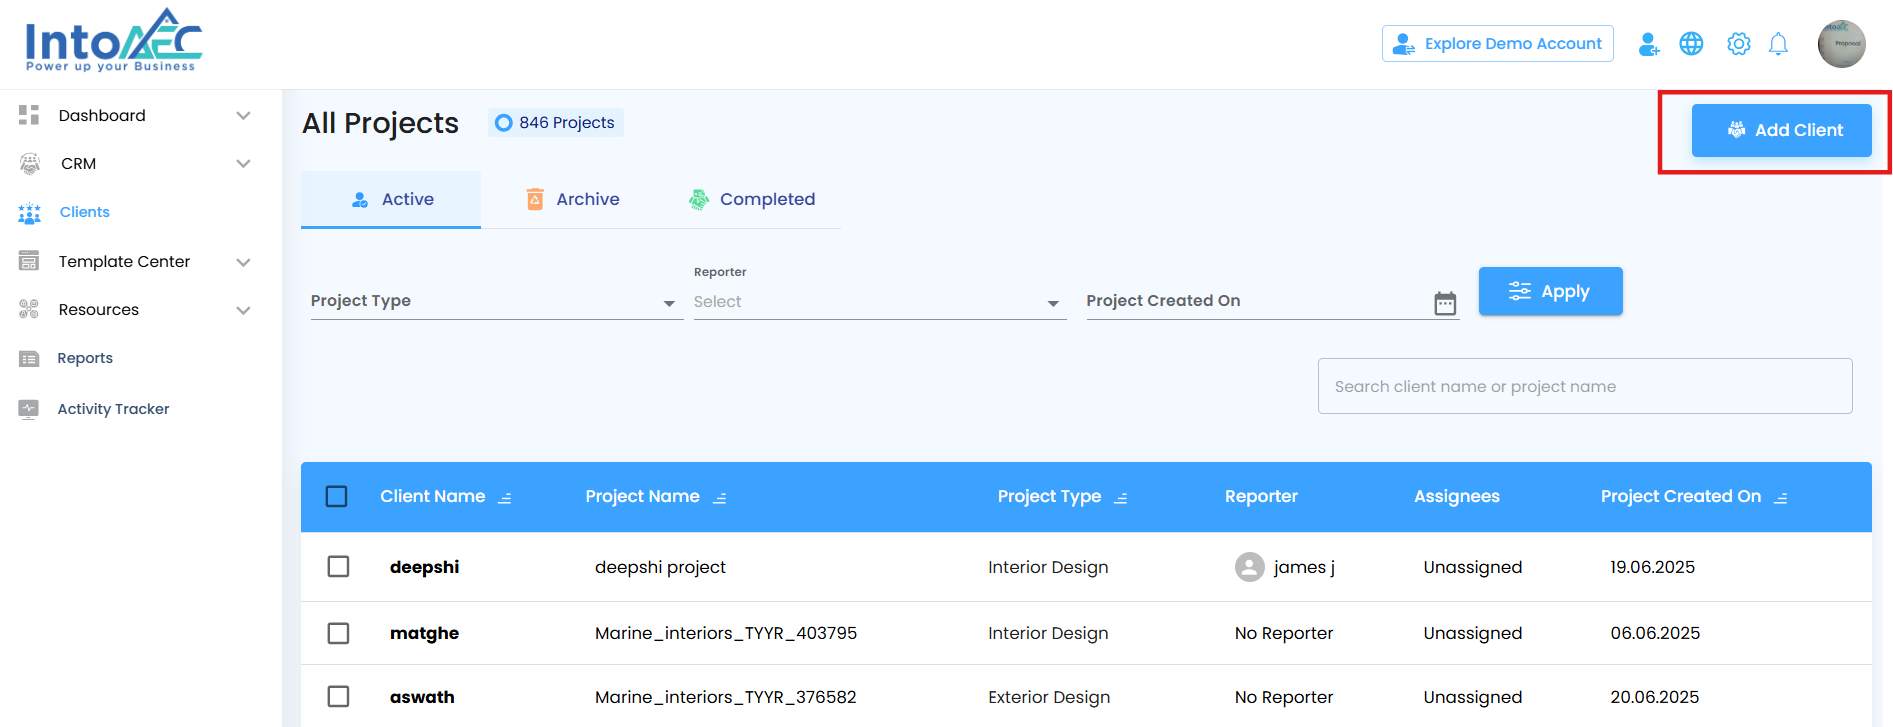Check the select-all header checkbox
The width and height of the screenshot is (1893, 727).
click(337, 496)
